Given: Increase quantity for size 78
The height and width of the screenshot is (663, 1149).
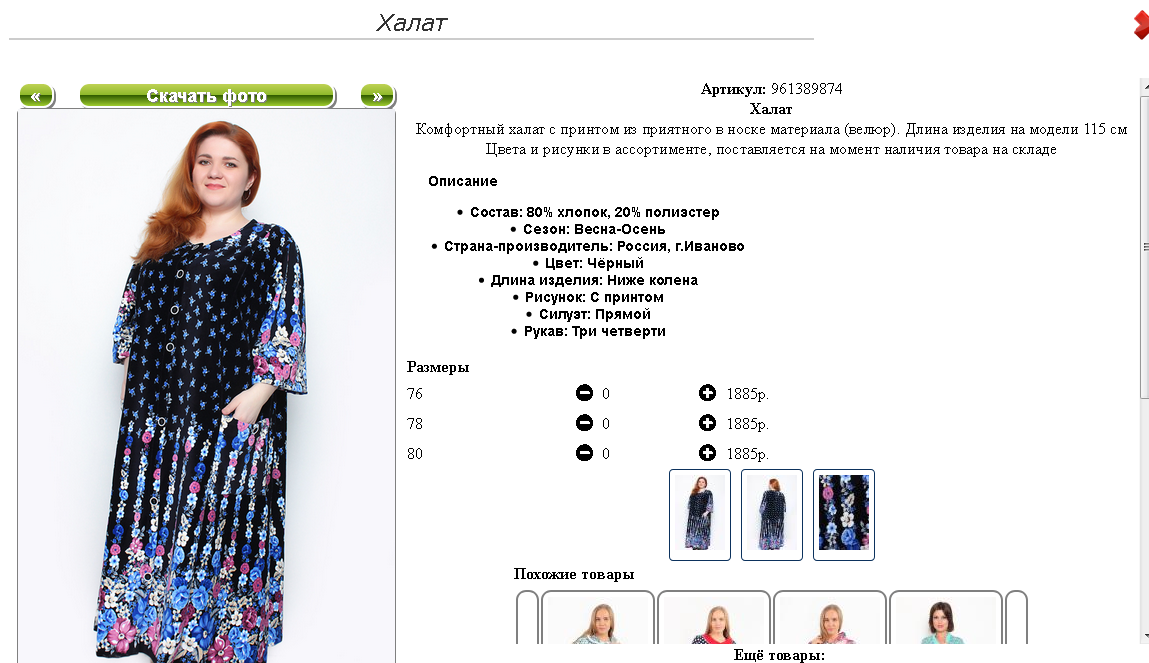Looking at the screenshot, I should pos(707,423).
